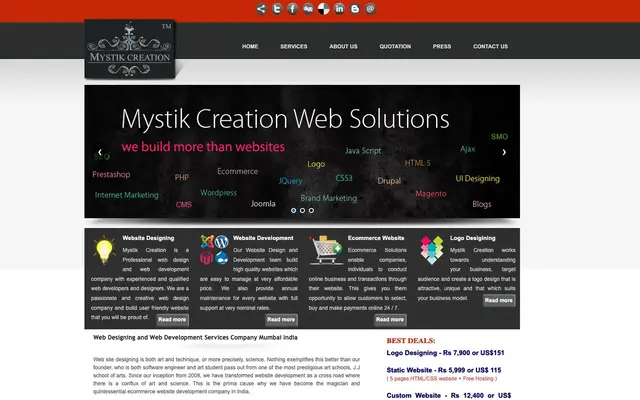Open the SERVICES menu item

(x=293, y=47)
